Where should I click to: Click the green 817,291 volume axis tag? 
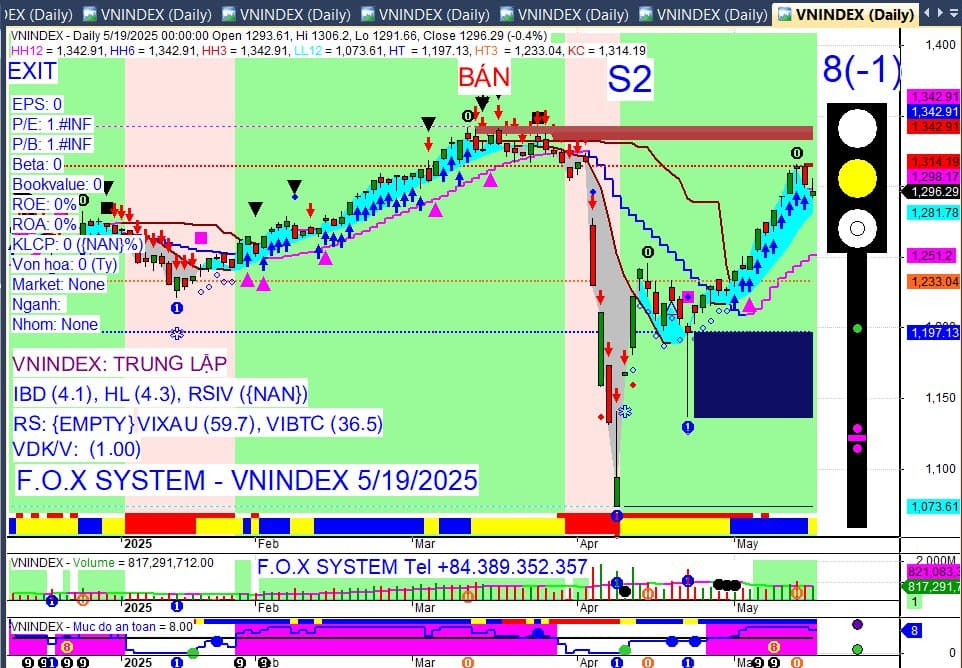[933, 586]
